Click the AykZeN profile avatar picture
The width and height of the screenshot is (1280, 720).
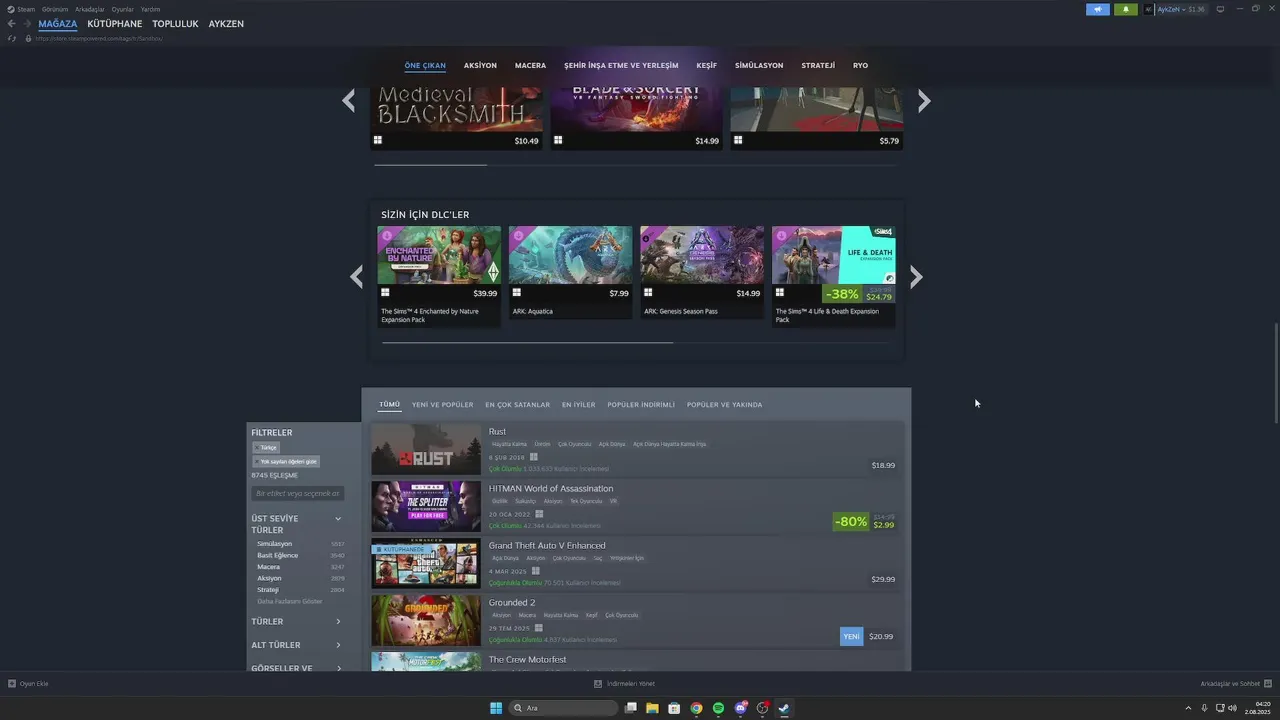tap(1149, 9)
